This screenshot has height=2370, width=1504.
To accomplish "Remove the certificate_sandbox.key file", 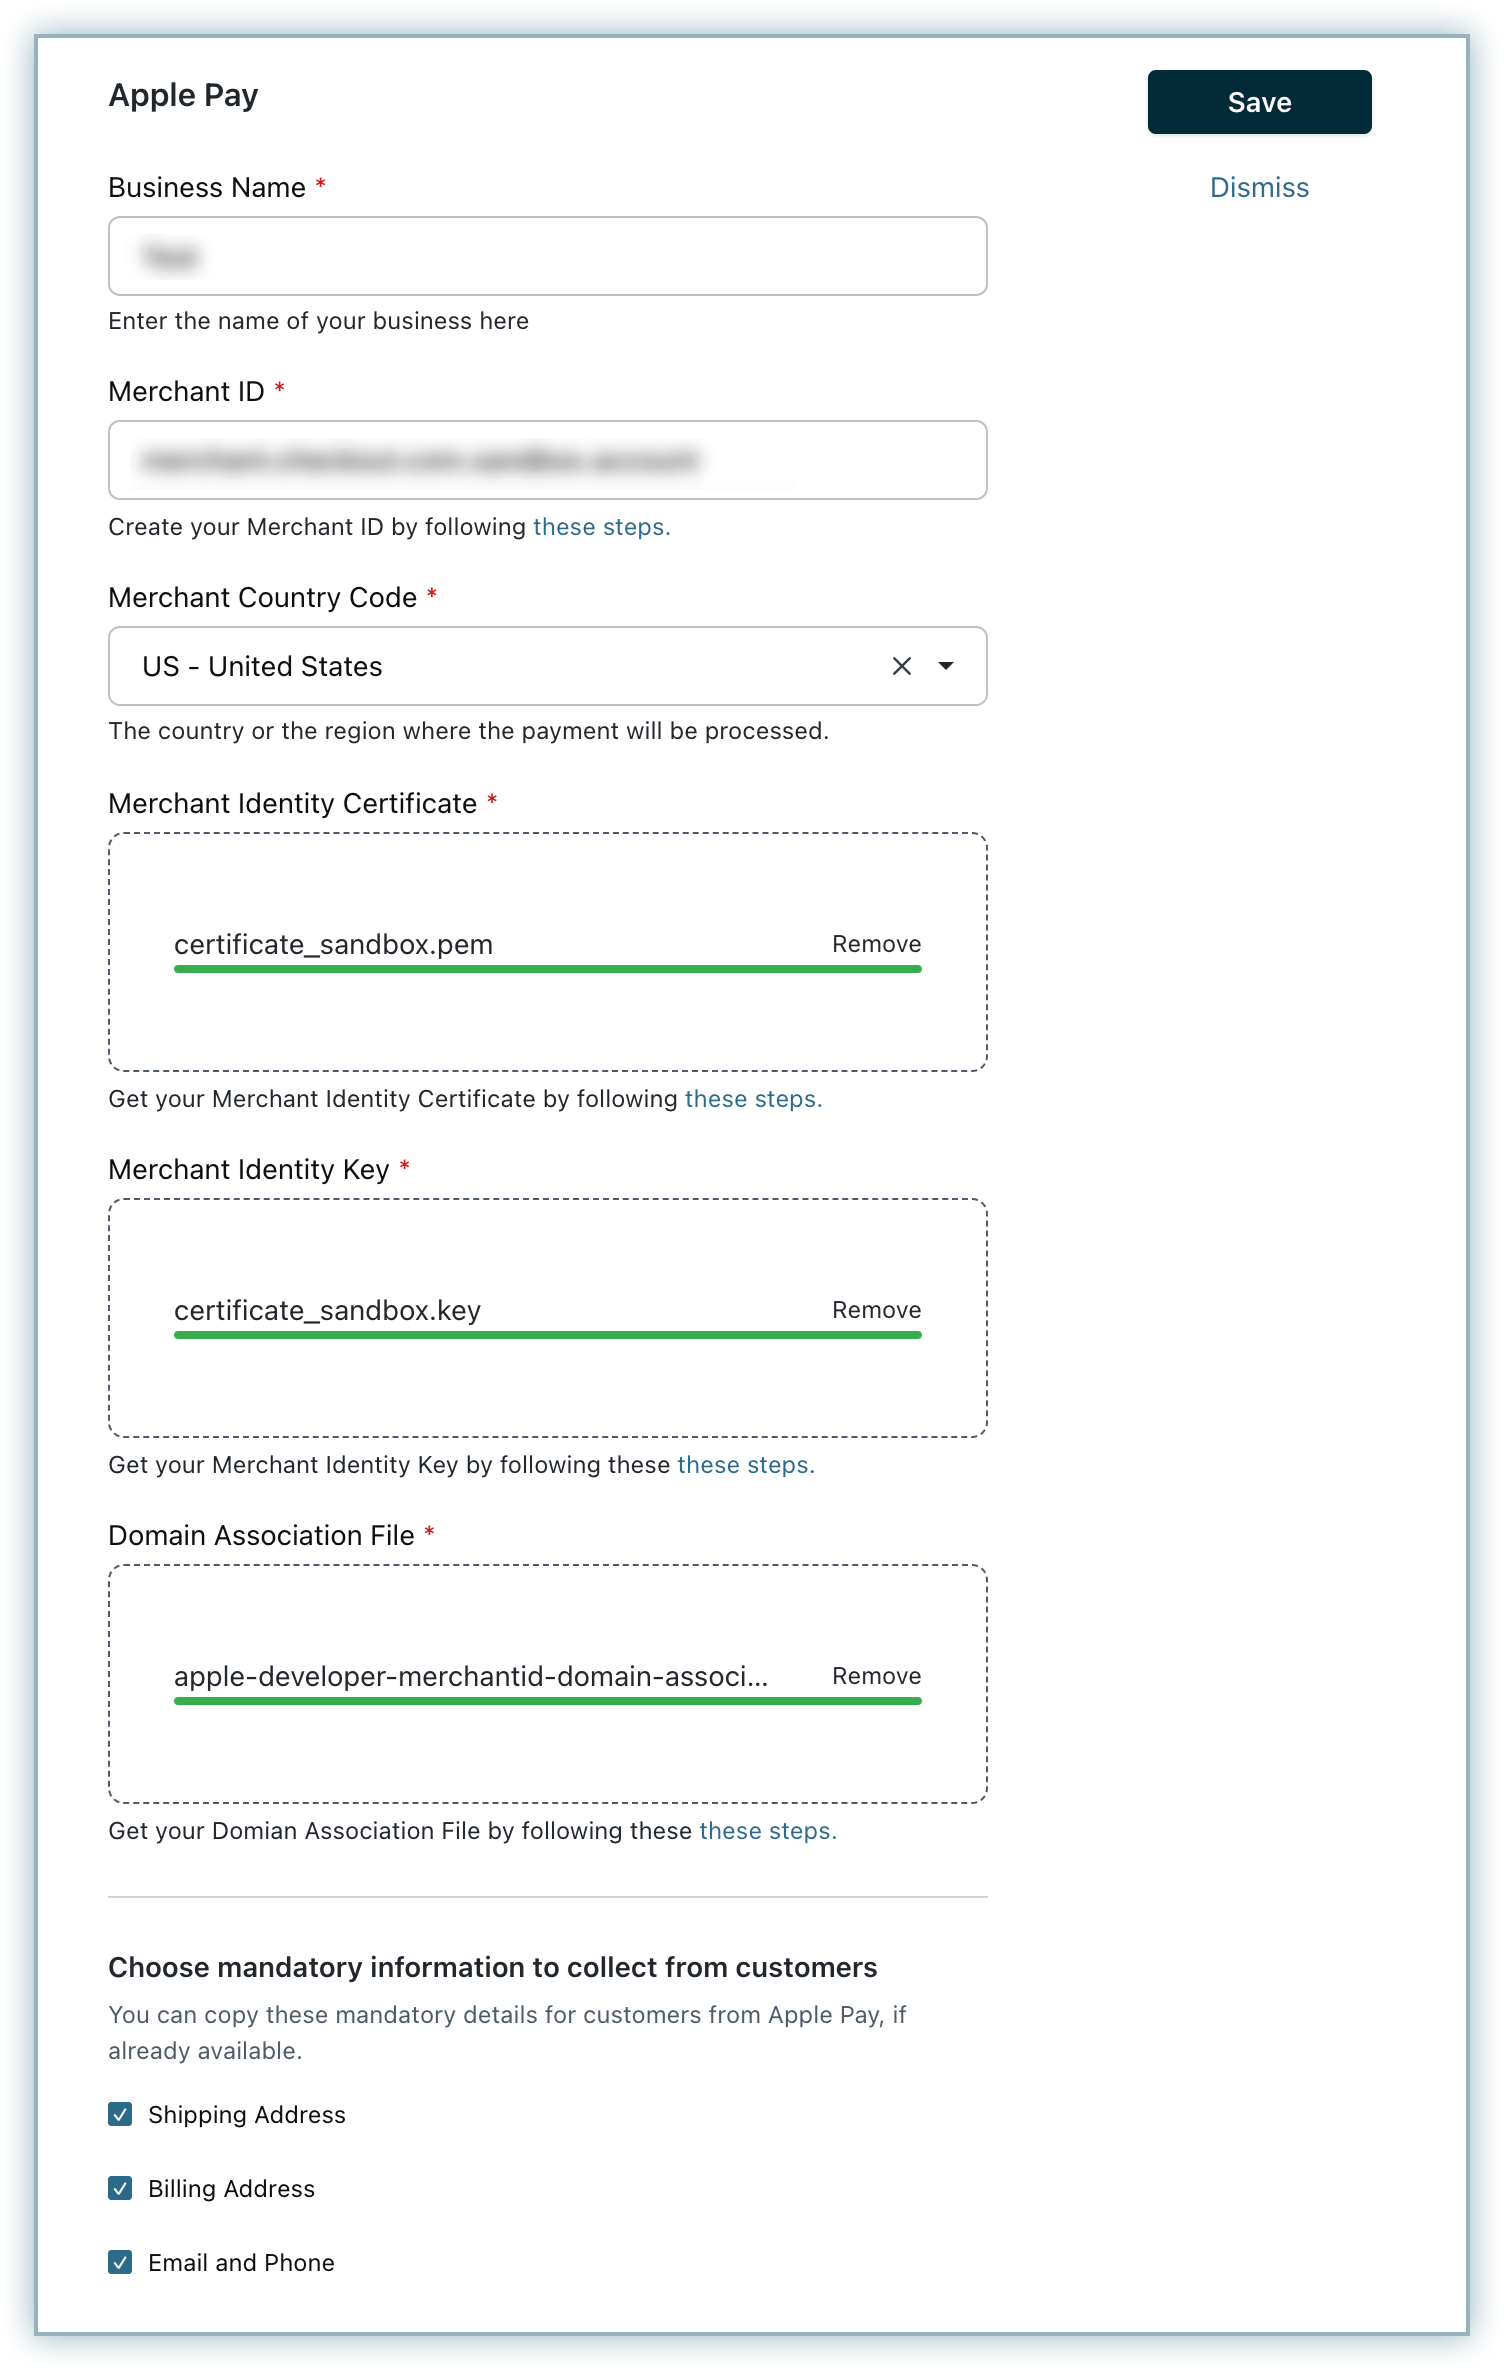I will point(876,1310).
